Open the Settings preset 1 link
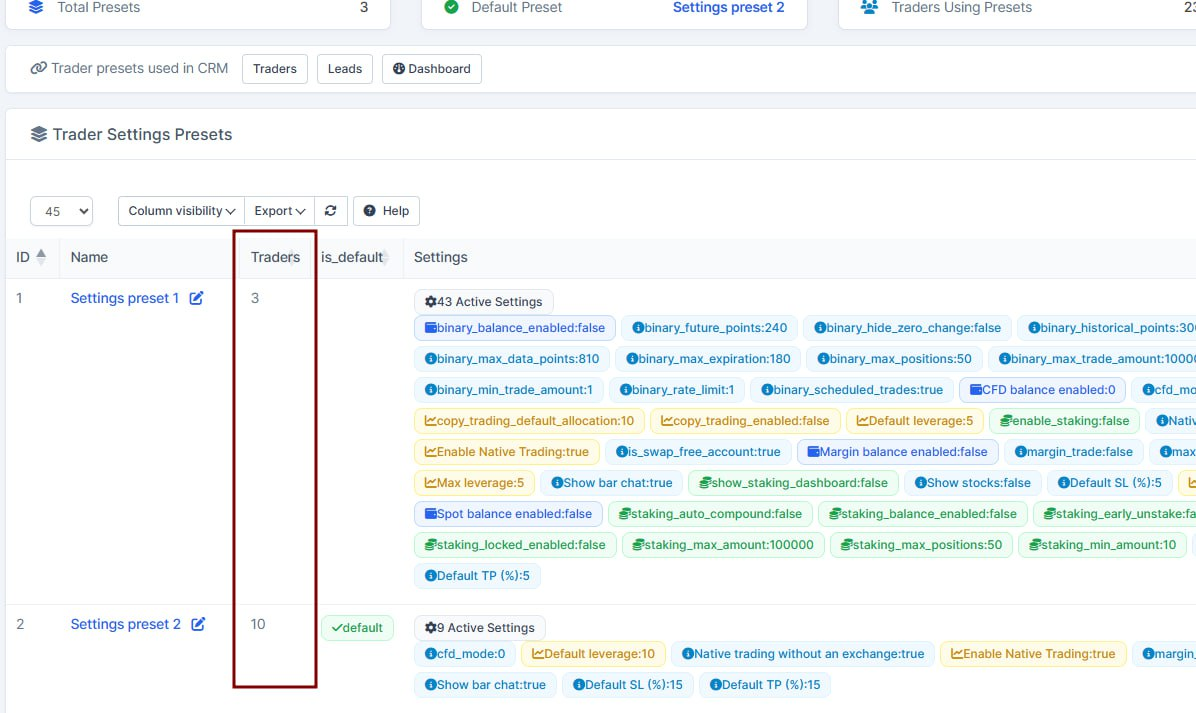This screenshot has height=713, width=1196. coord(125,298)
